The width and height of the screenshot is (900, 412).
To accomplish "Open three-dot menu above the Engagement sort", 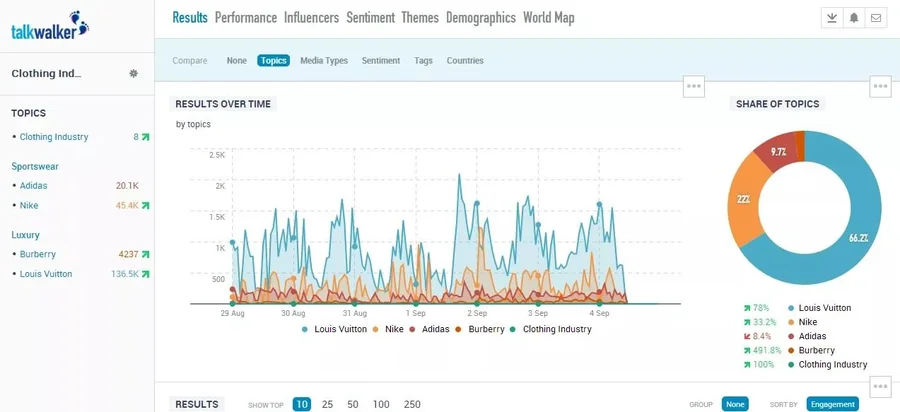I will coord(880,386).
